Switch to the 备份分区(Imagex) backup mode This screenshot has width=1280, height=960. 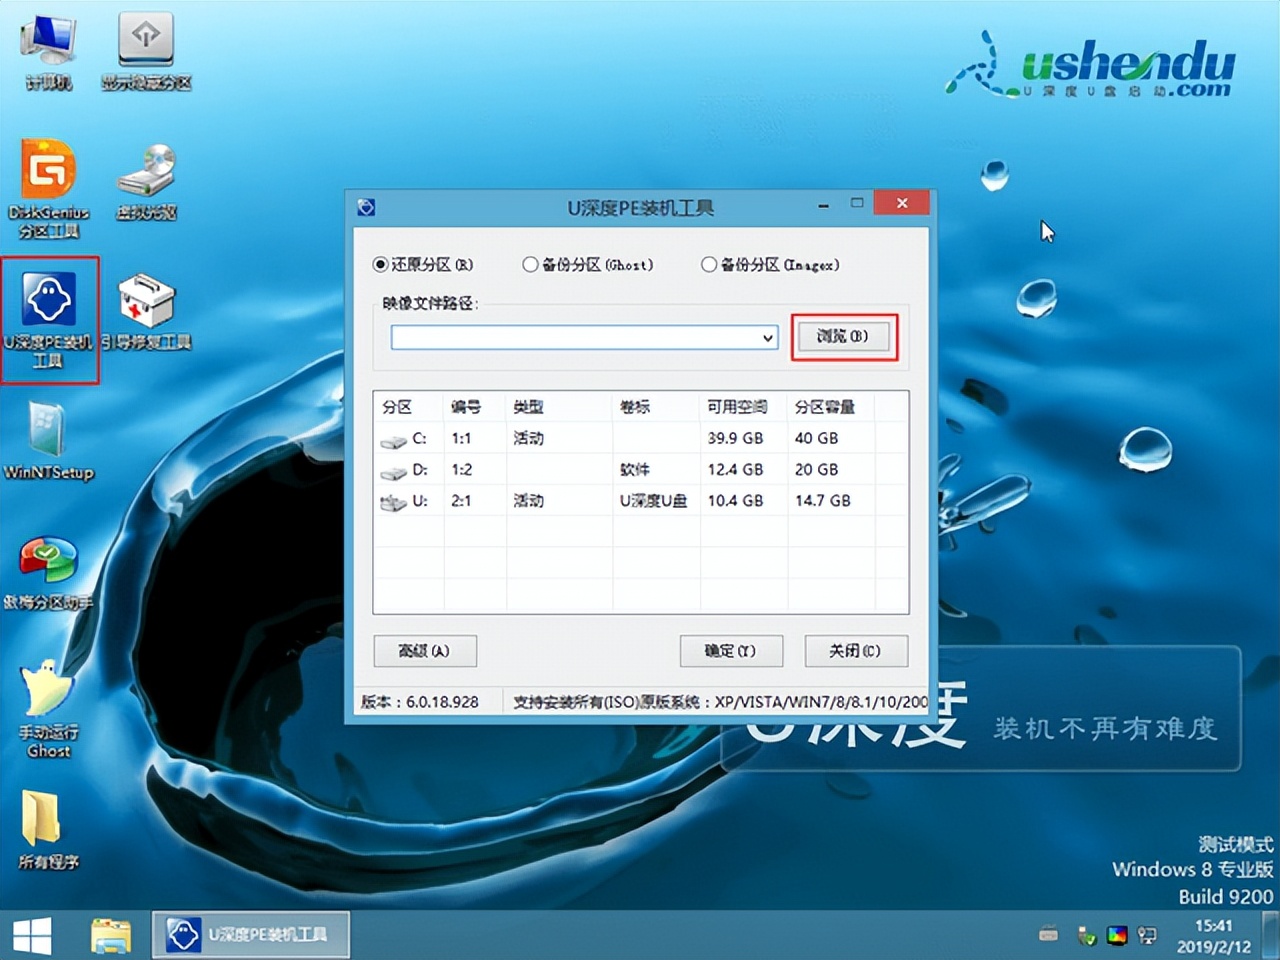click(x=709, y=264)
